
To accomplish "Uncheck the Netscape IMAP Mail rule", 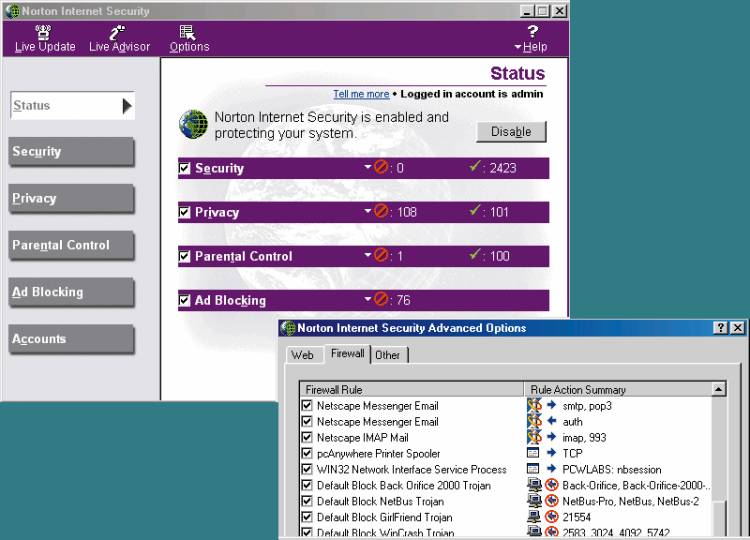I will pos(307,437).
